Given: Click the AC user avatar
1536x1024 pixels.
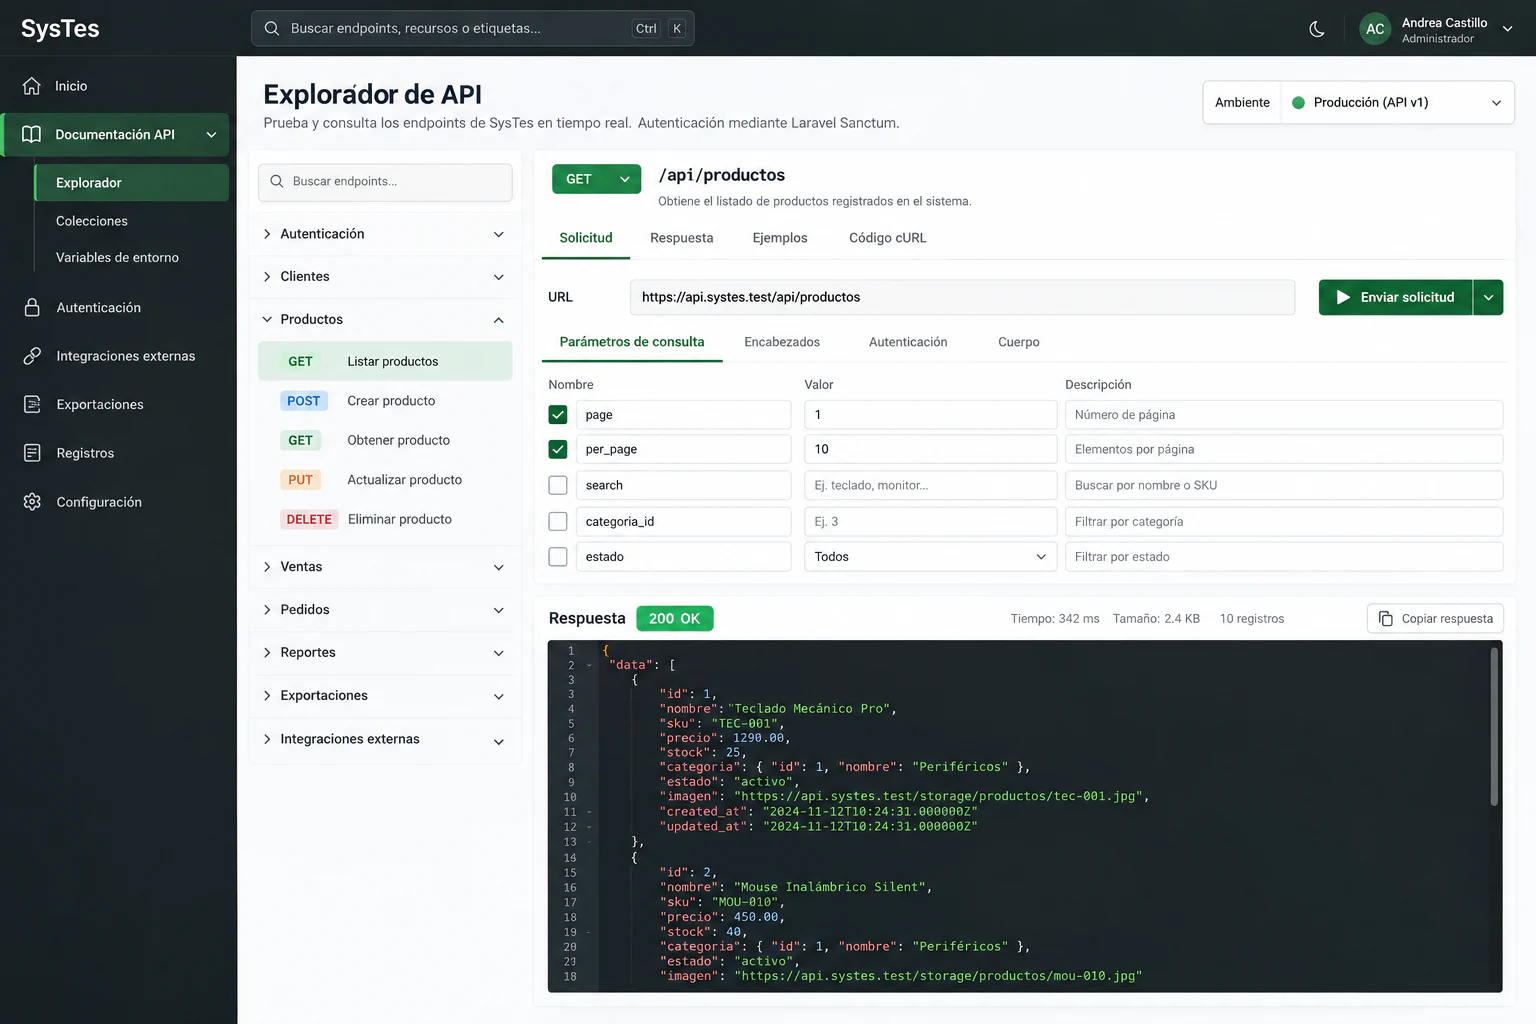Looking at the screenshot, I should [1375, 29].
